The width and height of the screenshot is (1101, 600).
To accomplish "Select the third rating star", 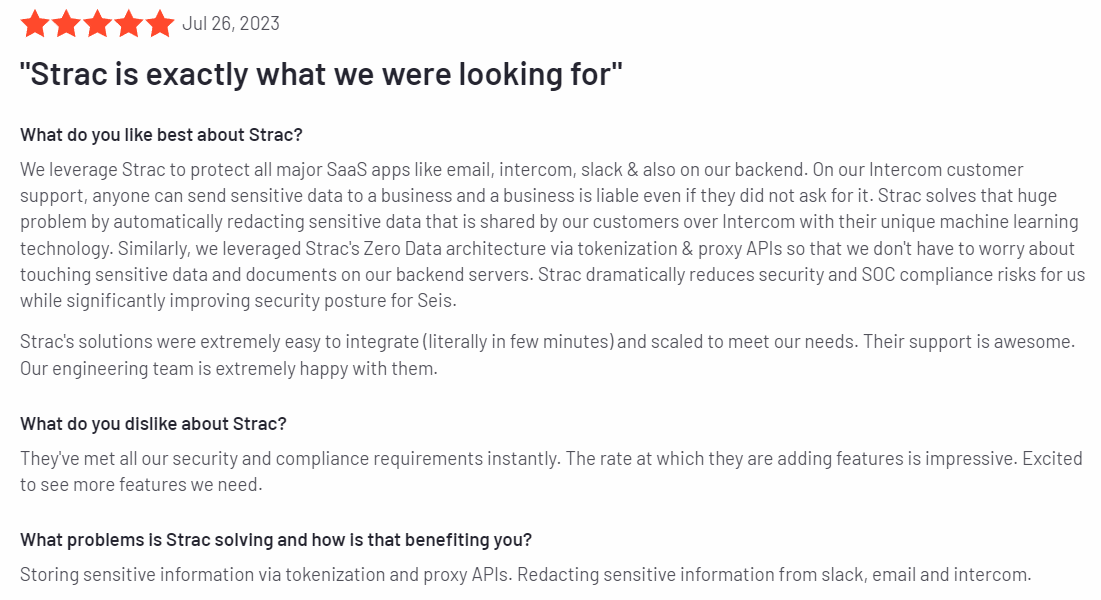I will 97,24.
